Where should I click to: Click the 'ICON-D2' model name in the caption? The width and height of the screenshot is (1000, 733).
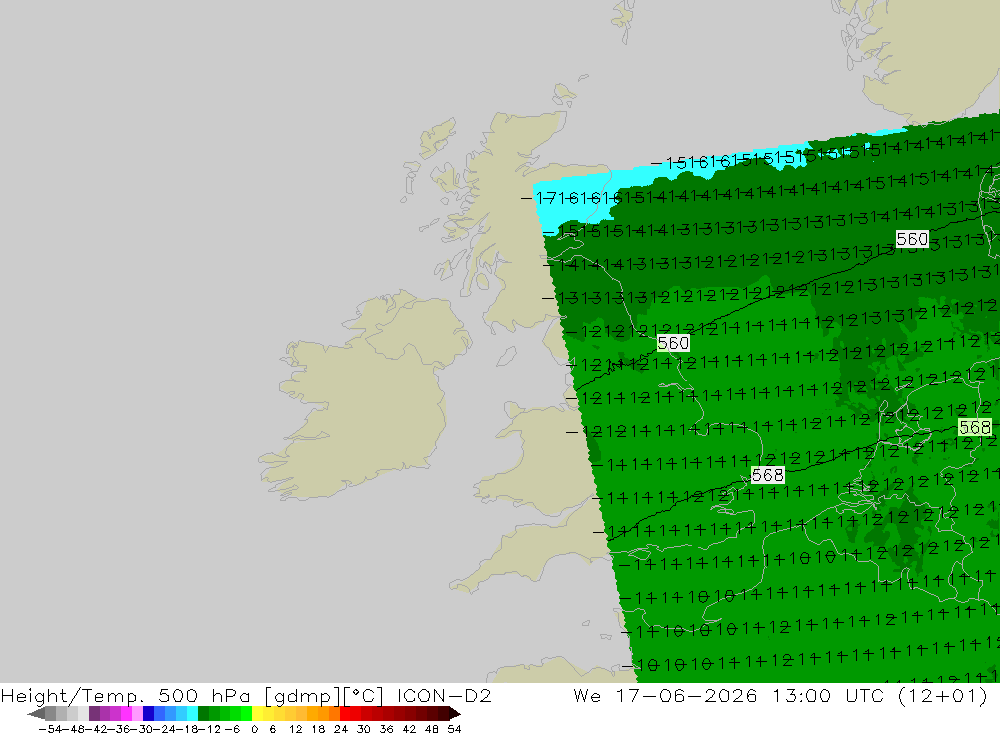tap(444, 695)
